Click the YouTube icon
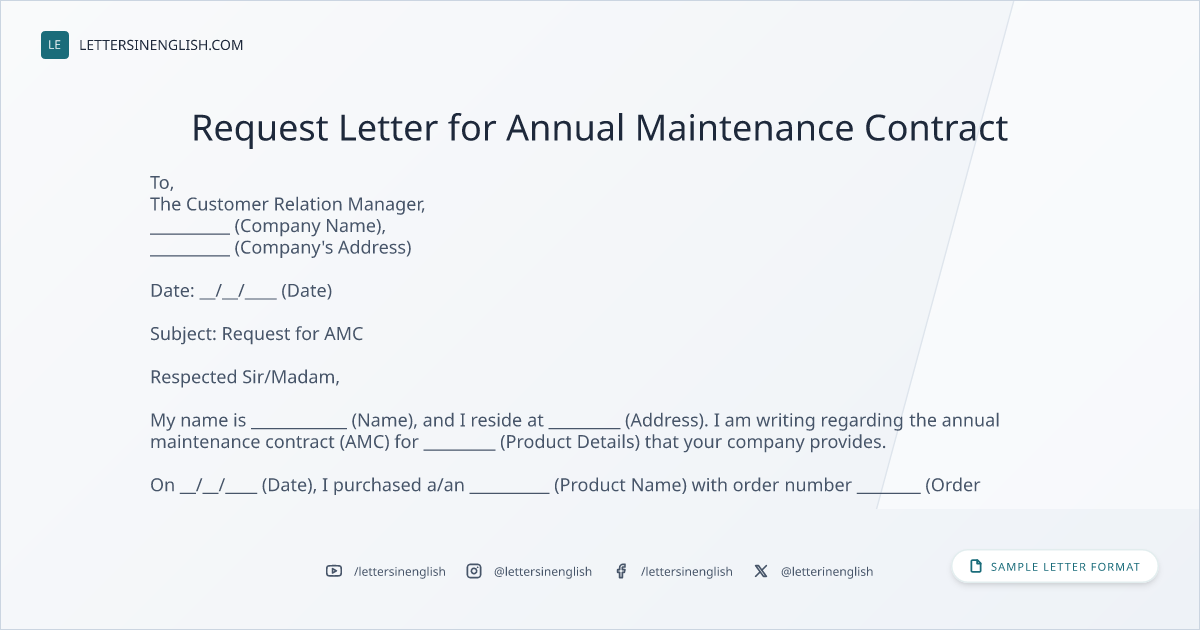 pos(334,571)
